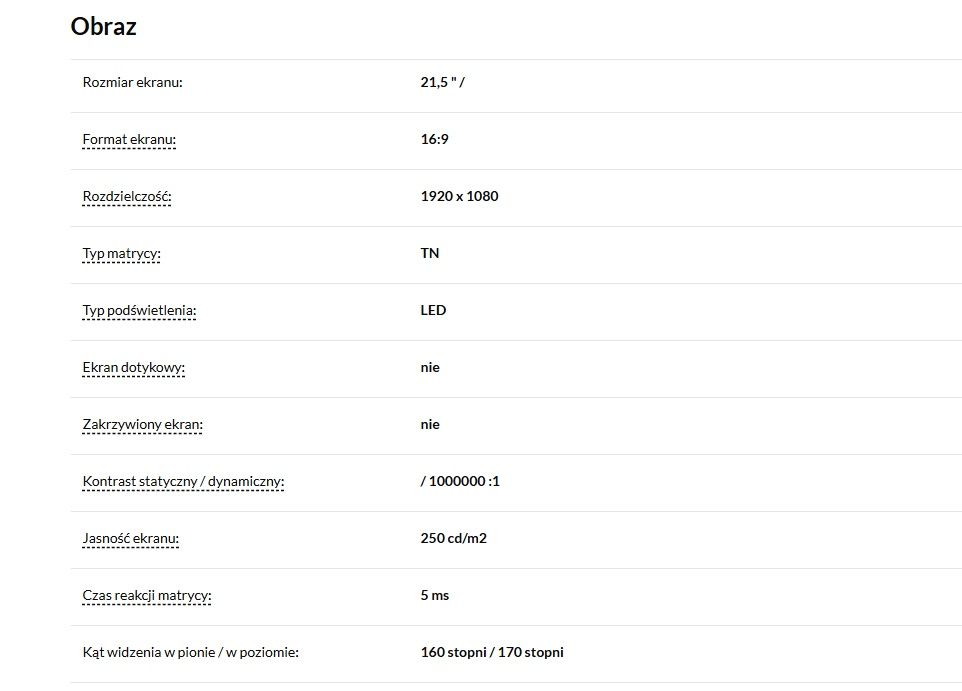
Task: Click the "Kąt widzenia w pionie" label
Action: [x=190, y=652]
